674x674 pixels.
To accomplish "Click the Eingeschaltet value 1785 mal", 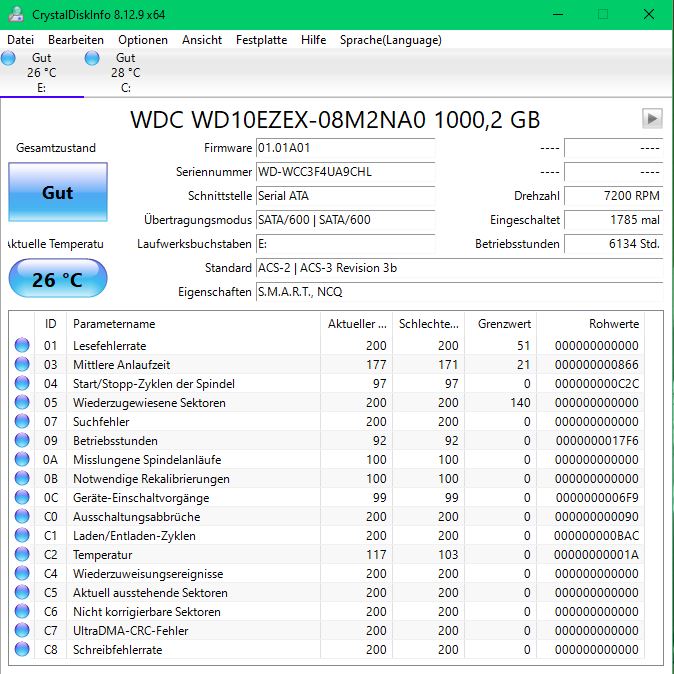I will pyautogui.click(x=613, y=220).
